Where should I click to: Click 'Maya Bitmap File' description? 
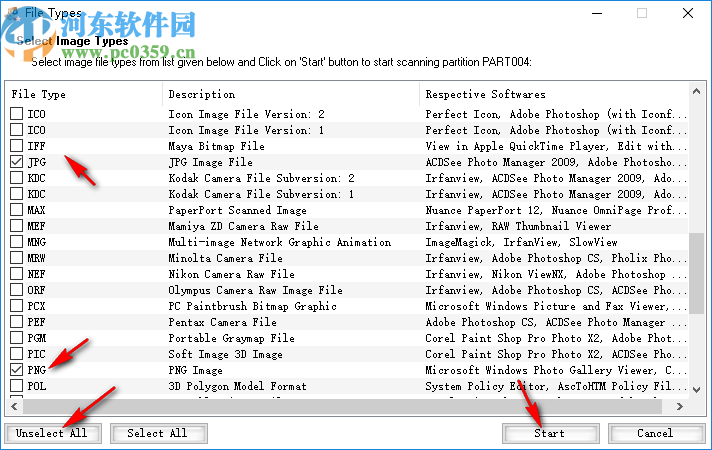pyautogui.click(x=217, y=146)
